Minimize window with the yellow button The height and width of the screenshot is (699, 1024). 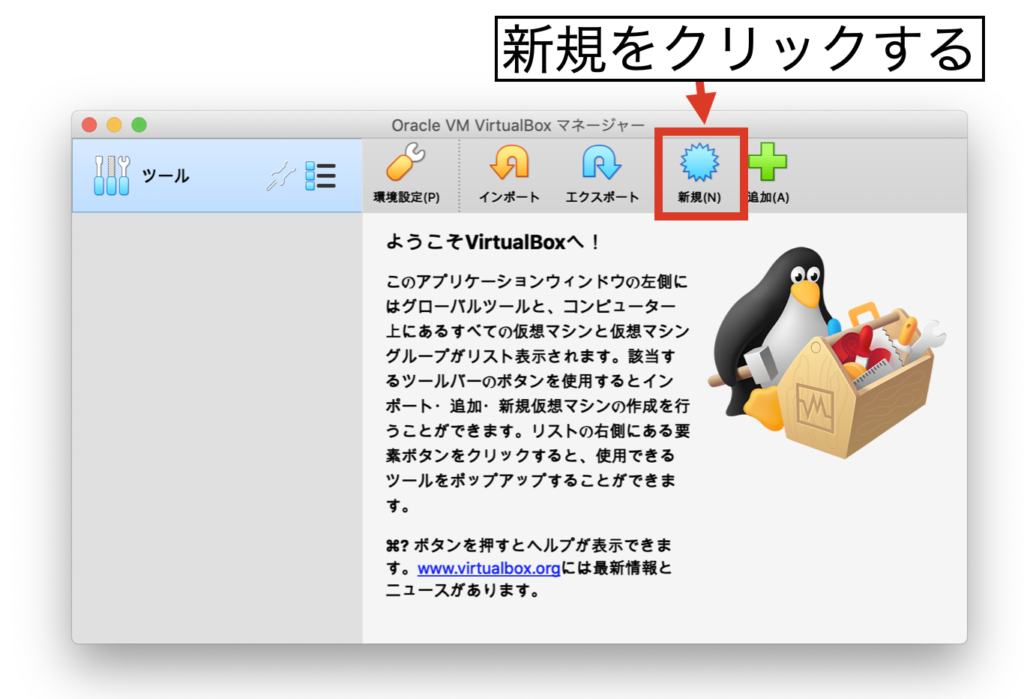pos(114,125)
